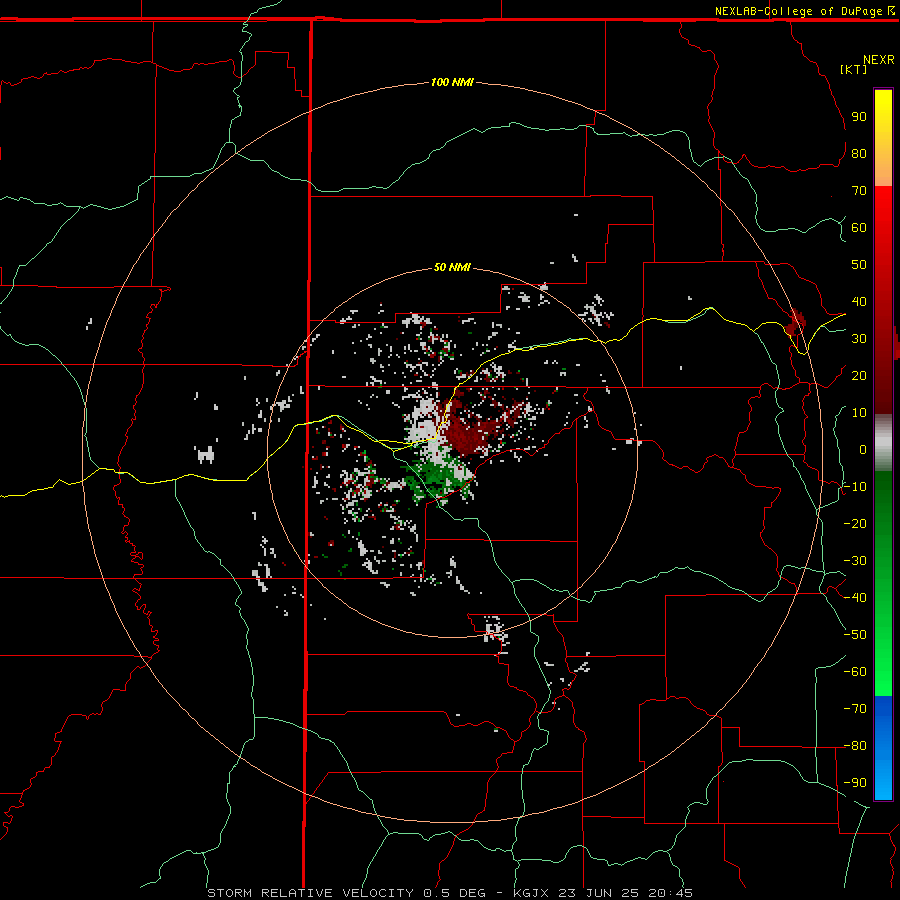
Task: Click the 20 value on velocity scale
Action: coord(859,376)
